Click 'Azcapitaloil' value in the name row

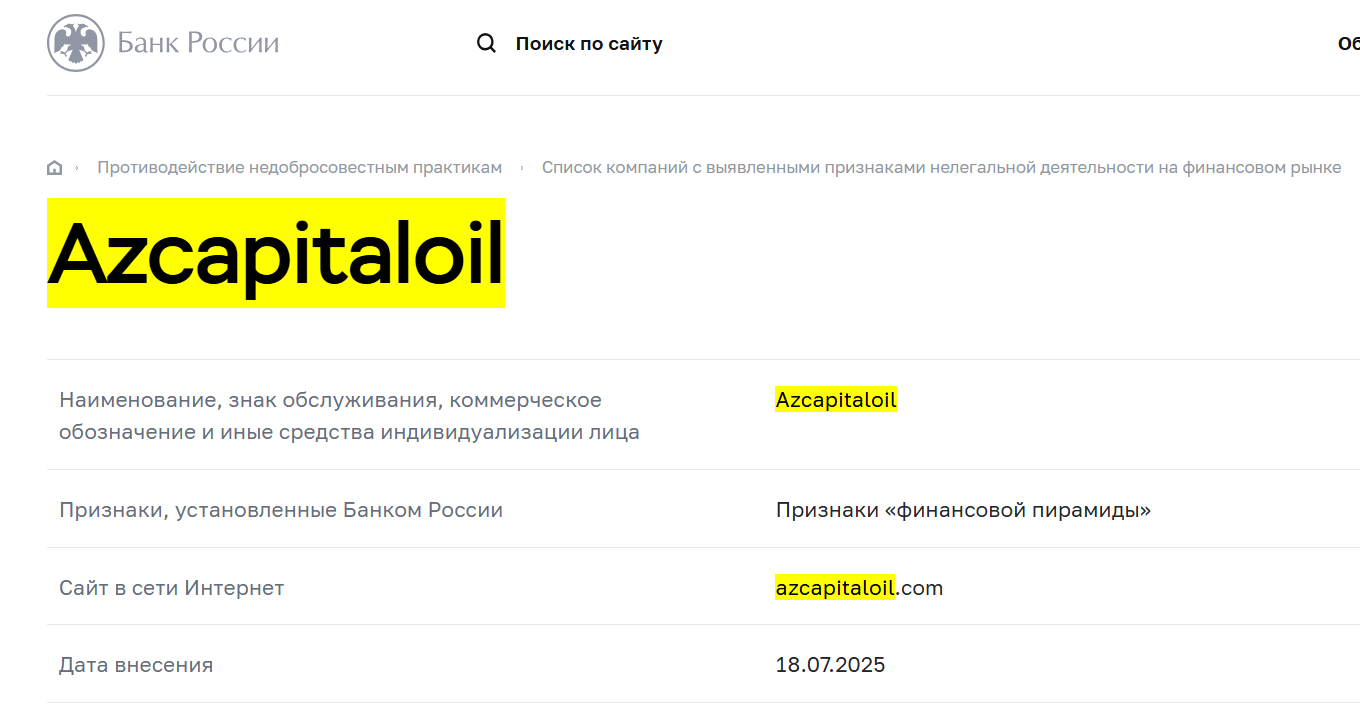click(836, 400)
